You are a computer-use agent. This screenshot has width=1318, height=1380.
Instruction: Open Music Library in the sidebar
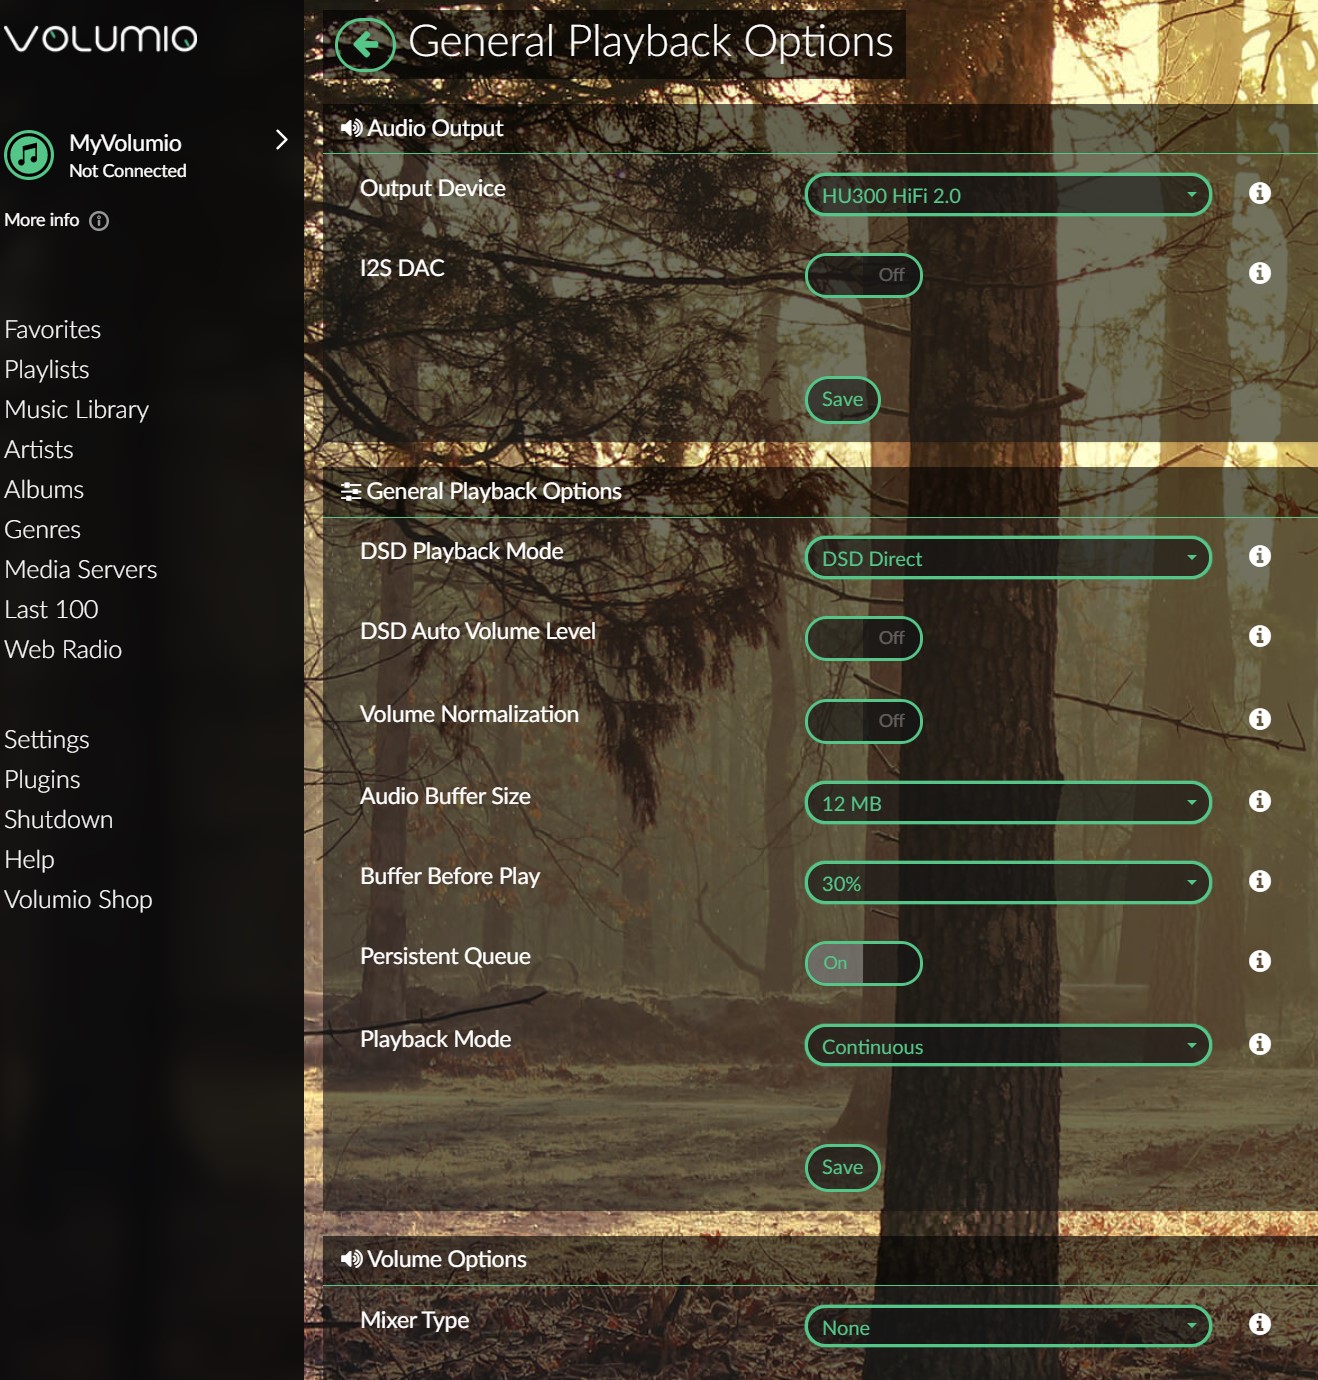(x=76, y=409)
